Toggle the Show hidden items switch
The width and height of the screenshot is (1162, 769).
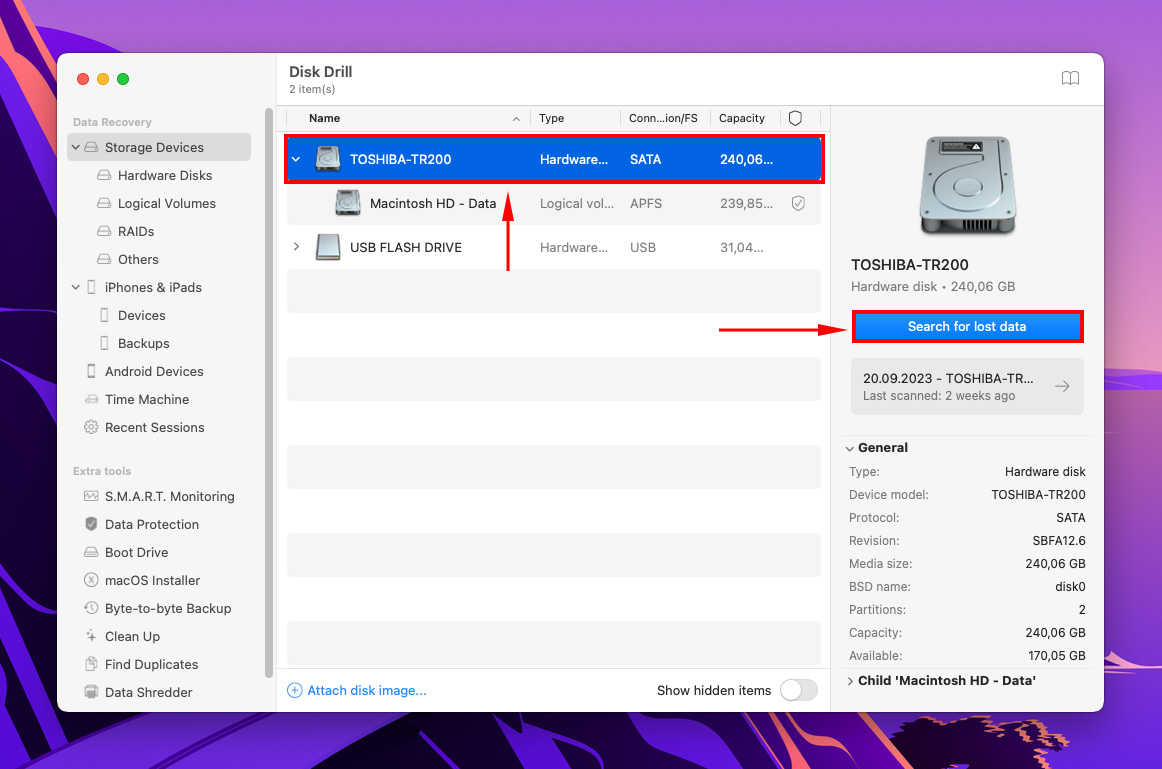click(798, 690)
